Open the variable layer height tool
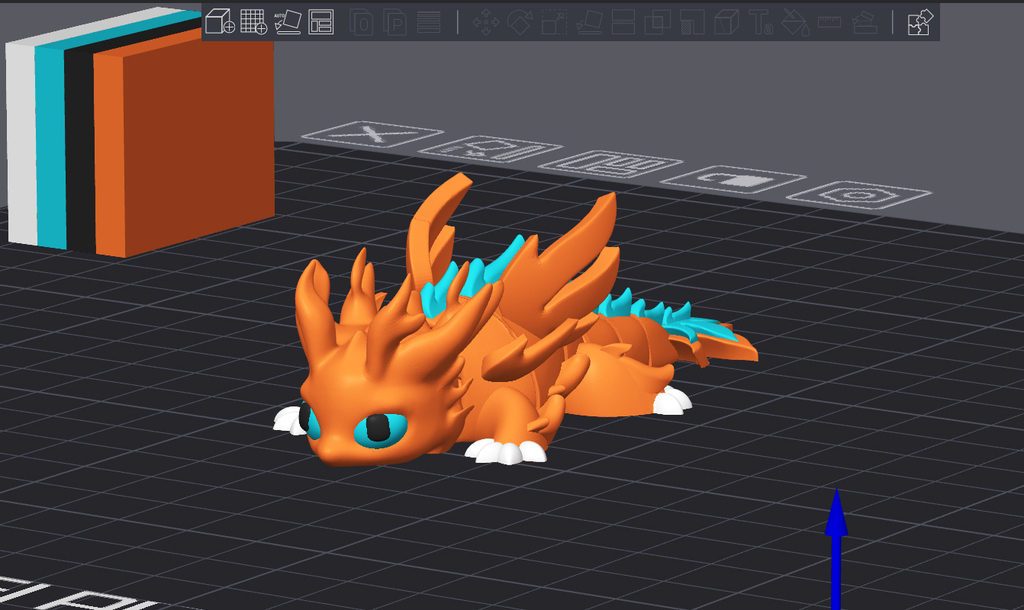This screenshot has width=1024, height=610. pos(427,22)
